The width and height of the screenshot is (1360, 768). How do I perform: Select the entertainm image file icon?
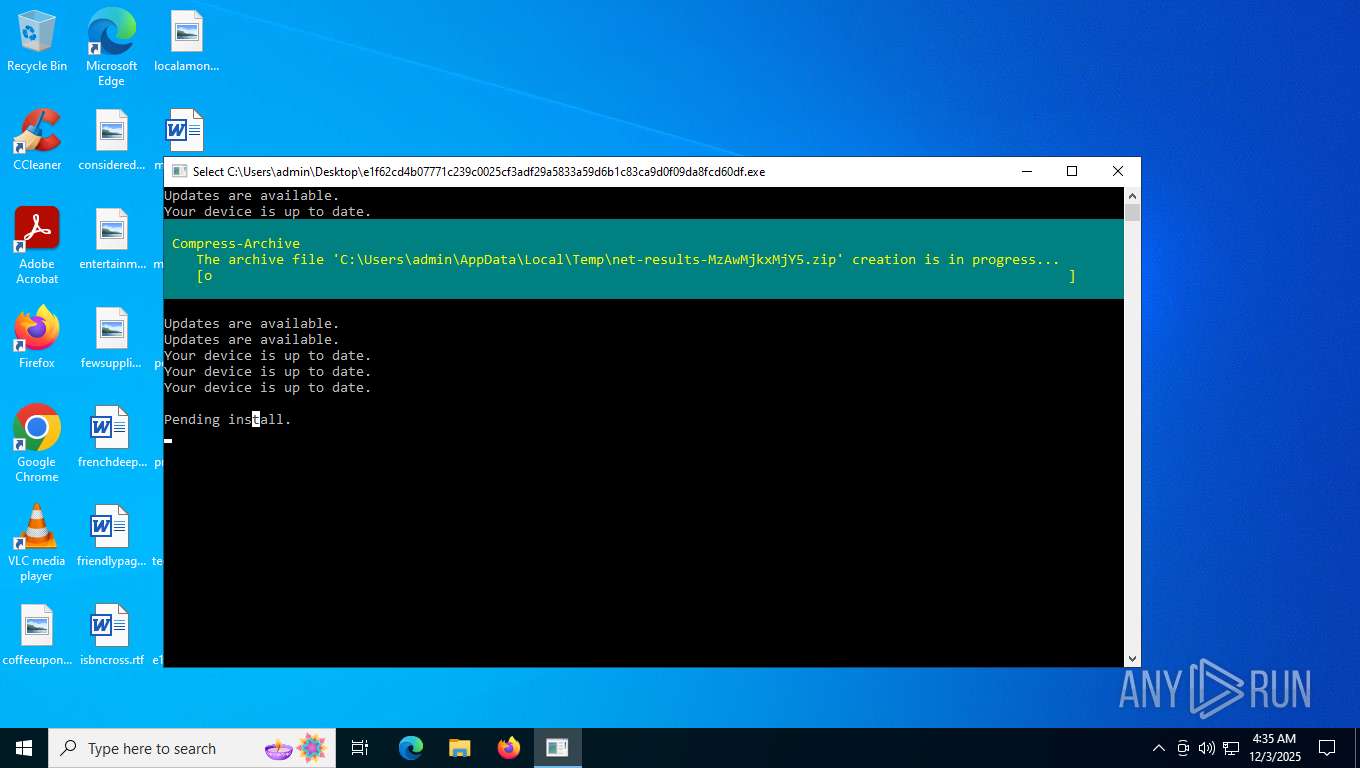[x=111, y=240]
